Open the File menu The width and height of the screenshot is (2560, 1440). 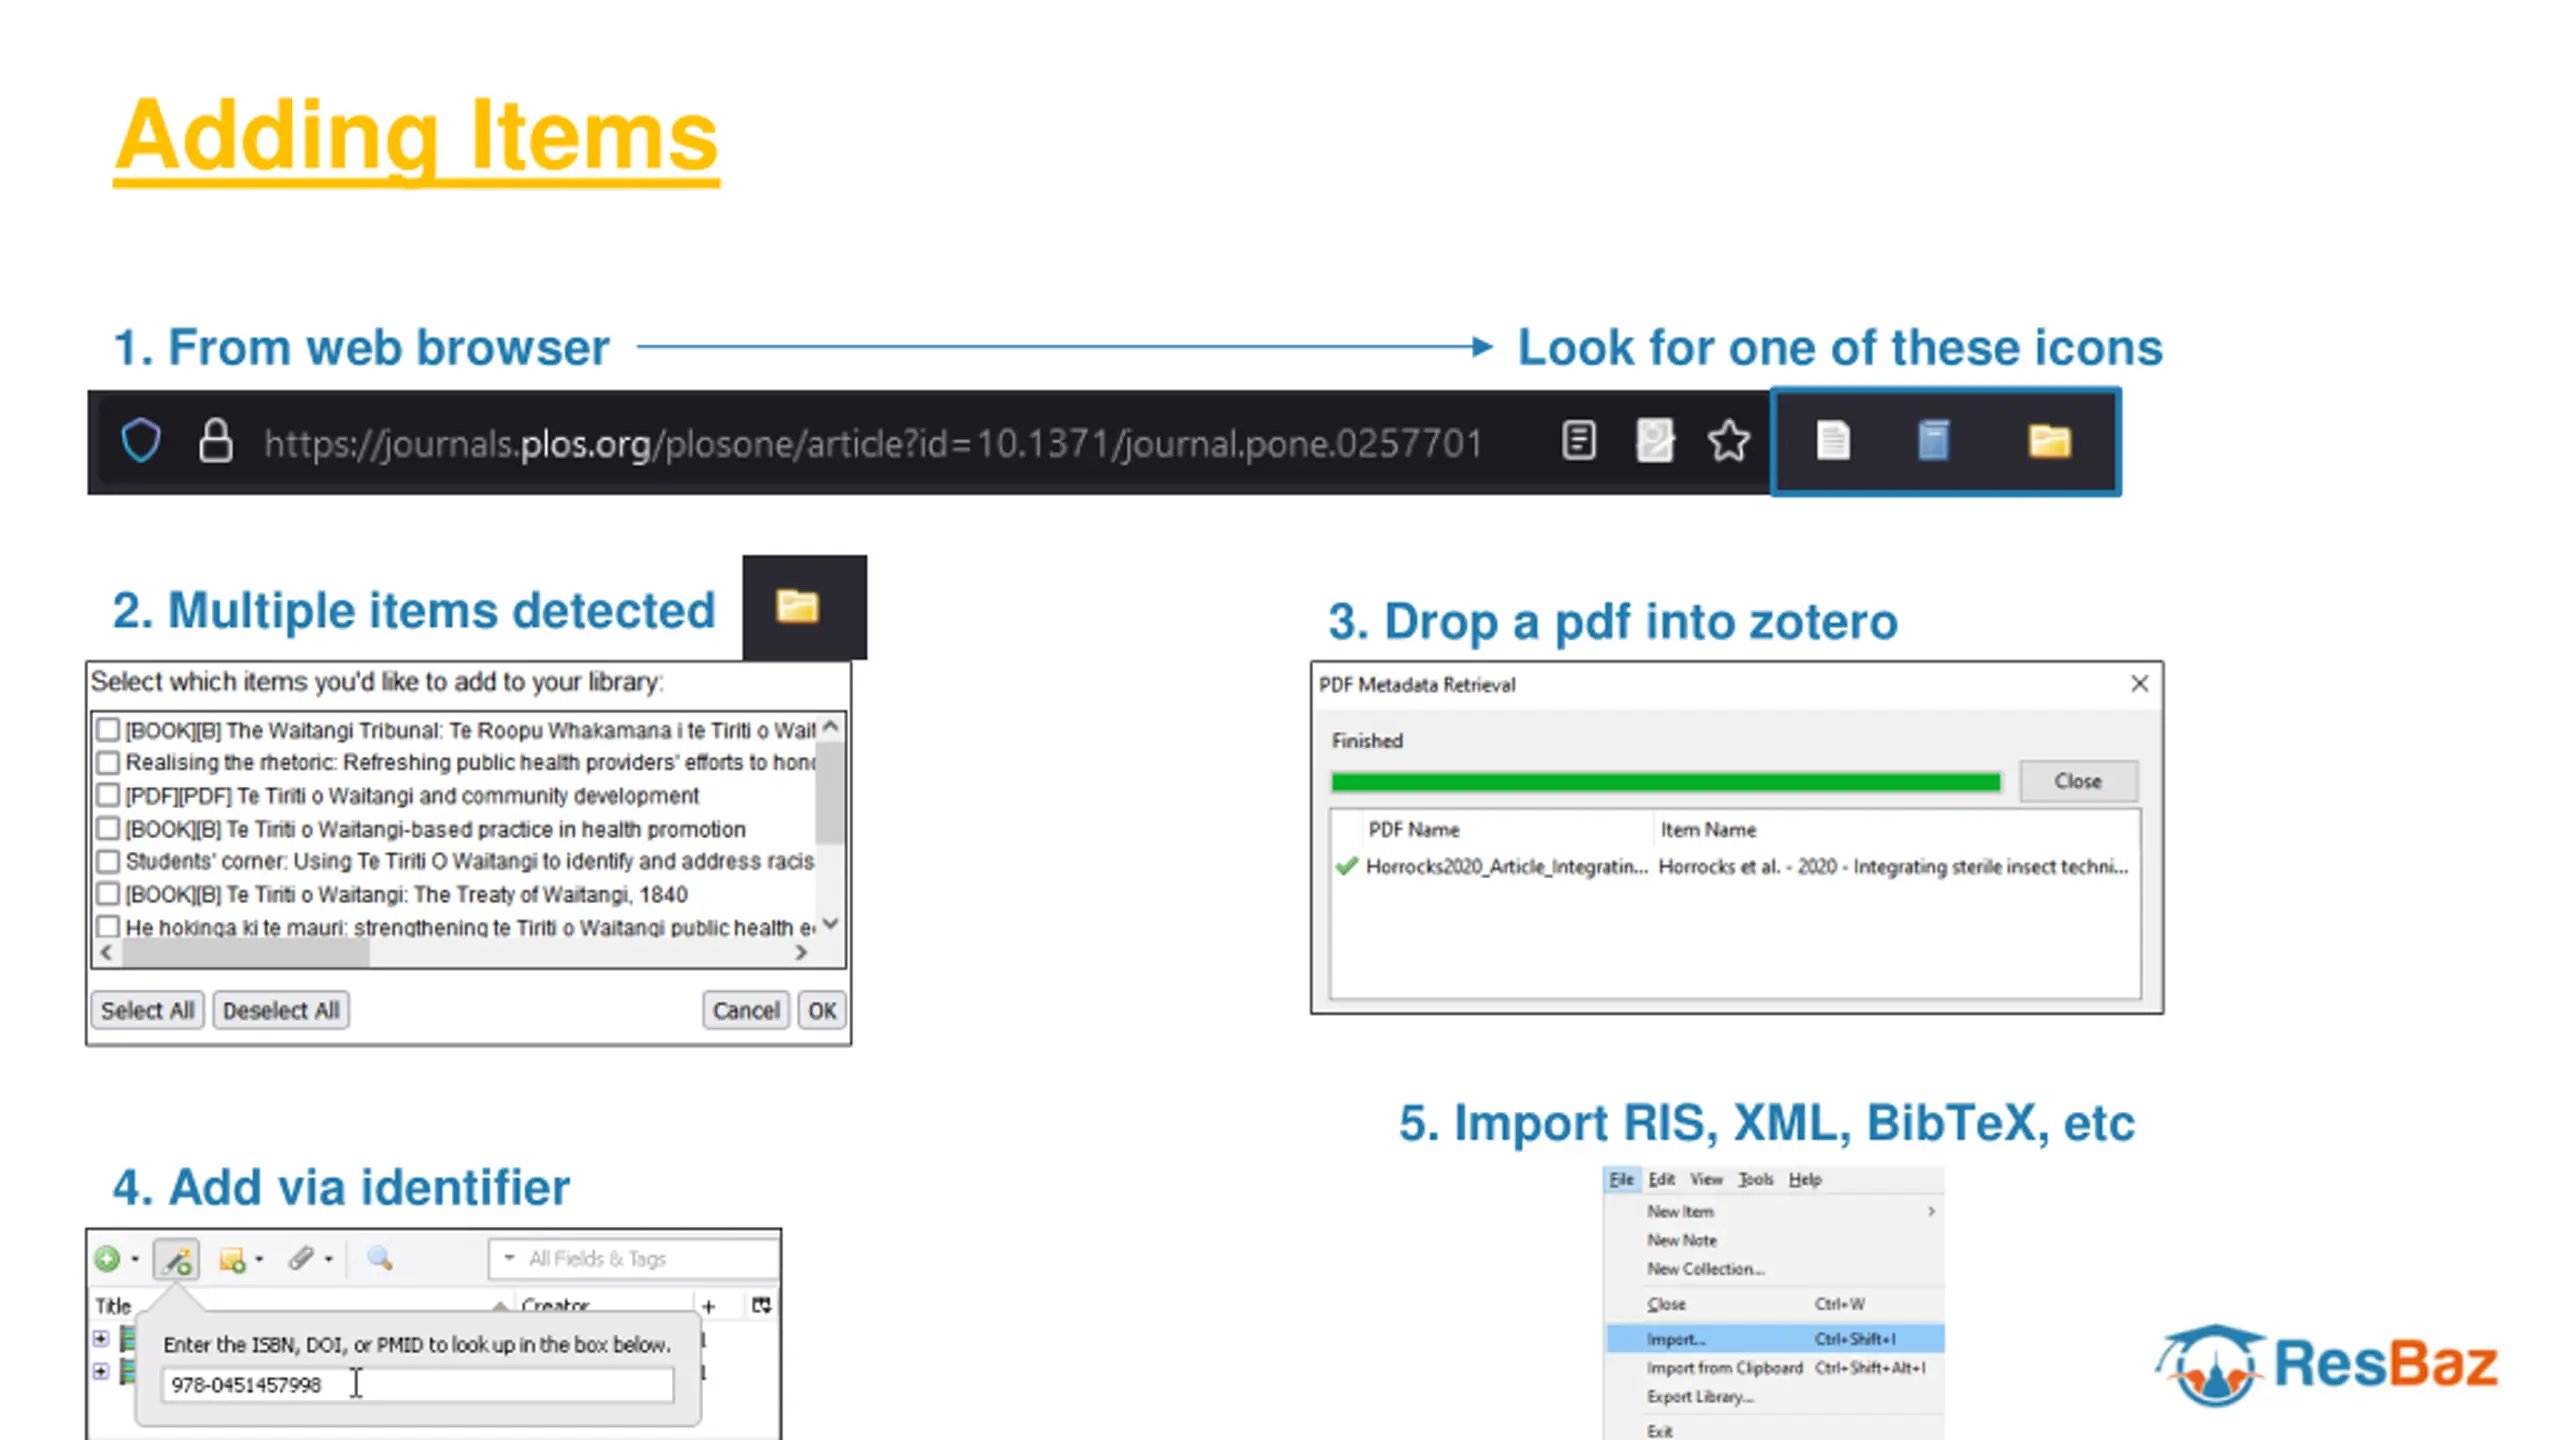click(x=1621, y=1179)
